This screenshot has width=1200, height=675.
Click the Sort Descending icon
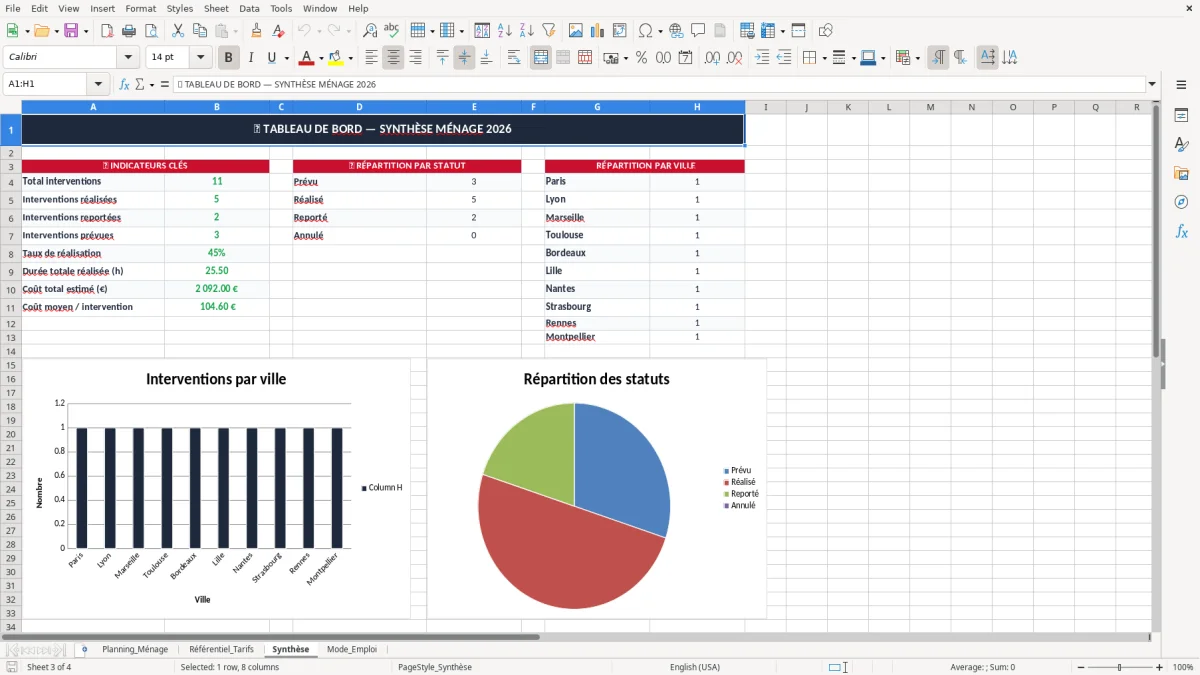(x=527, y=31)
